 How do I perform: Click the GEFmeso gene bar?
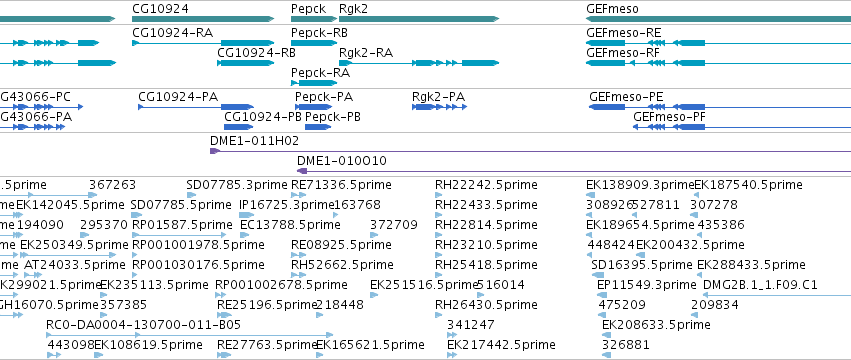(719, 19)
